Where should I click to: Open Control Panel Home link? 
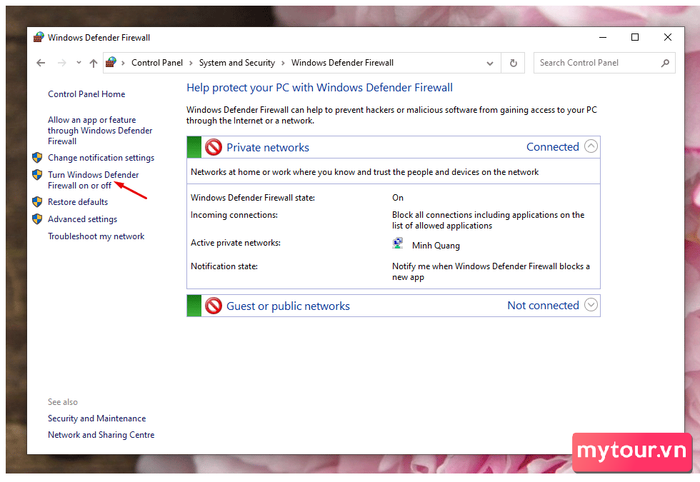(86, 94)
